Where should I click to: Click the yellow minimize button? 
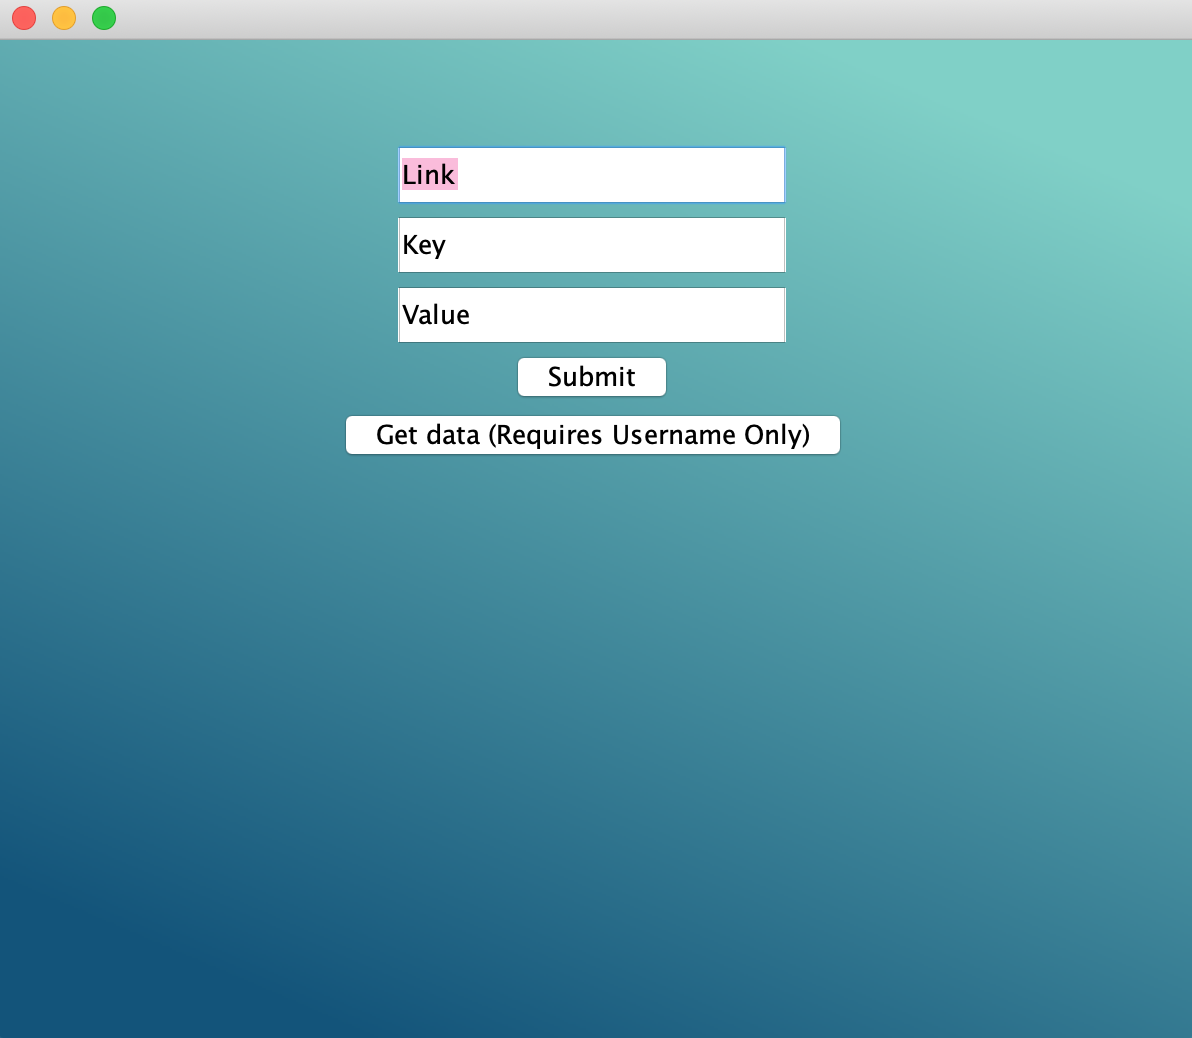pyautogui.click(x=63, y=17)
